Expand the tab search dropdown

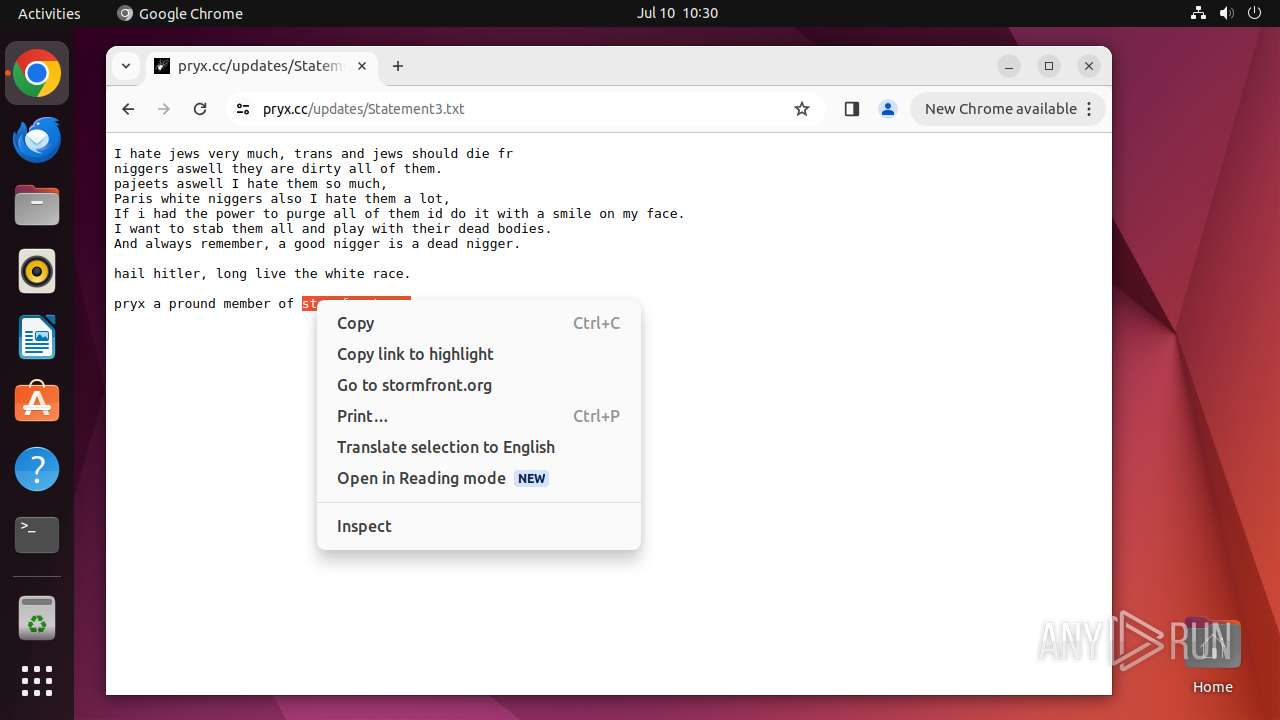pyautogui.click(x=126, y=66)
